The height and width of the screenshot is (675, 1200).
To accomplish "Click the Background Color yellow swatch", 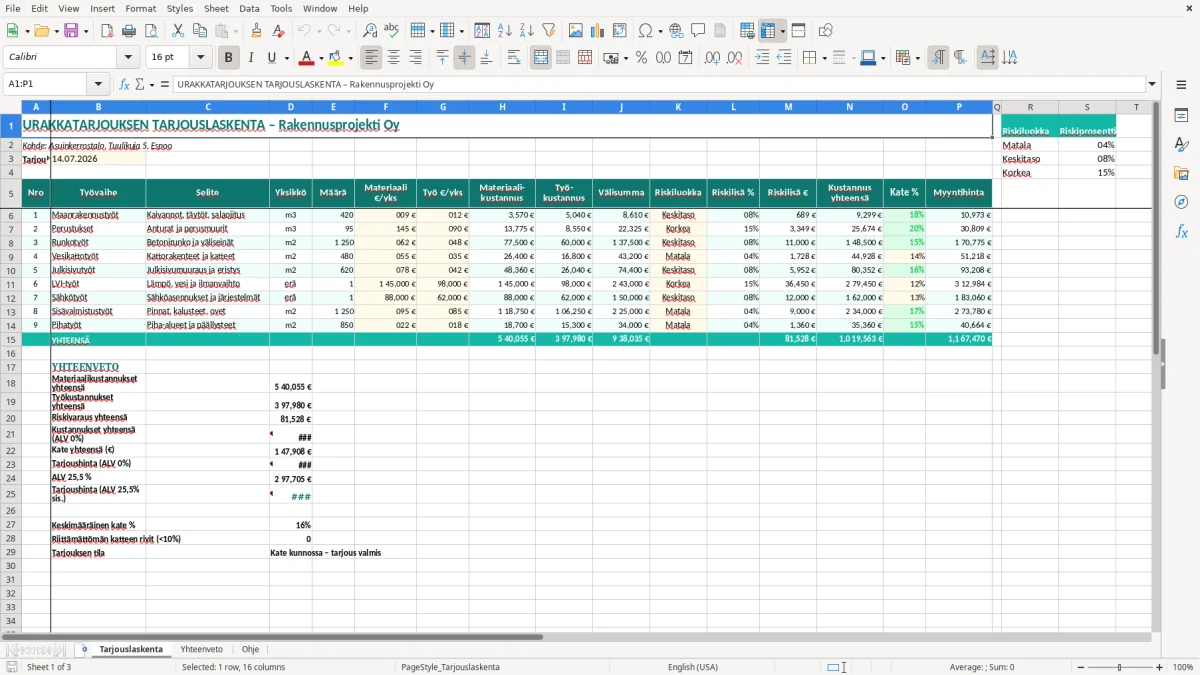I will [335, 58].
